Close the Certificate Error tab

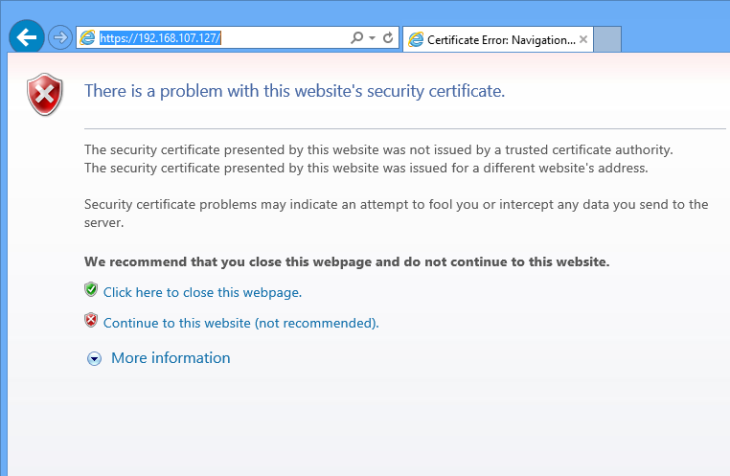(x=583, y=40)
